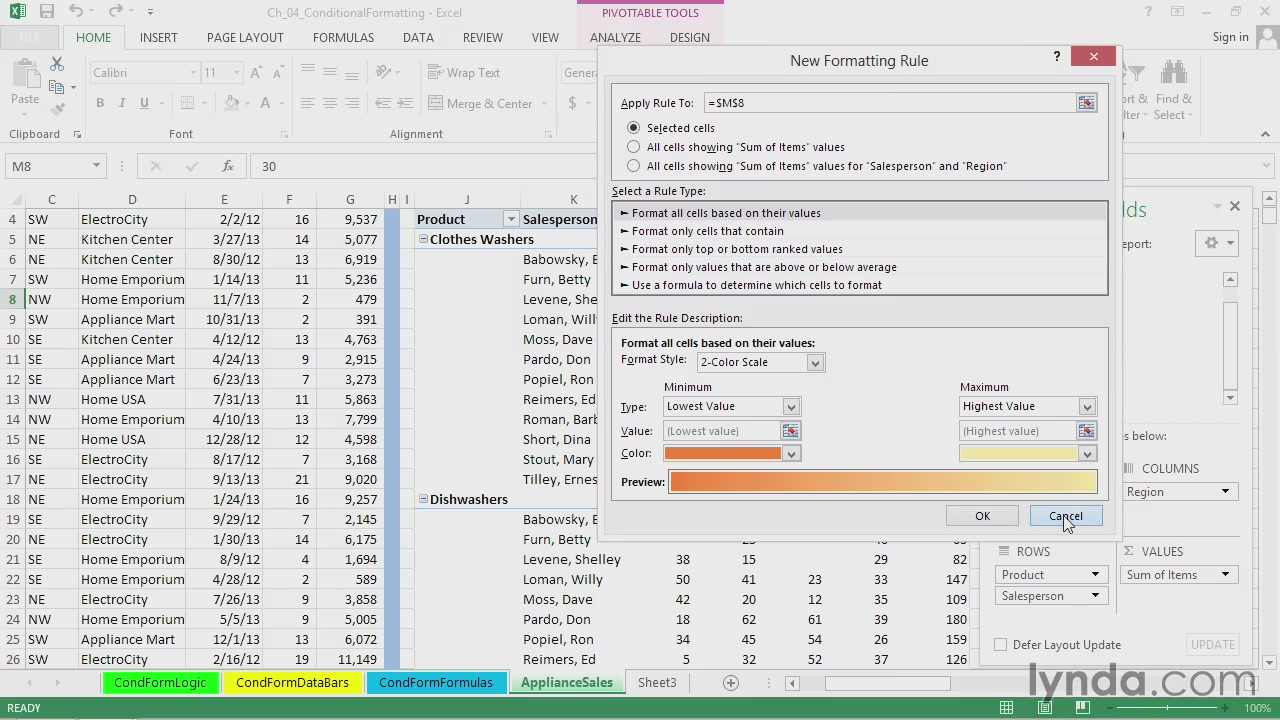1280x720 pixels.
Task: Open the FORMULAS ribbon tab
Action: click(x=343, y=37)
